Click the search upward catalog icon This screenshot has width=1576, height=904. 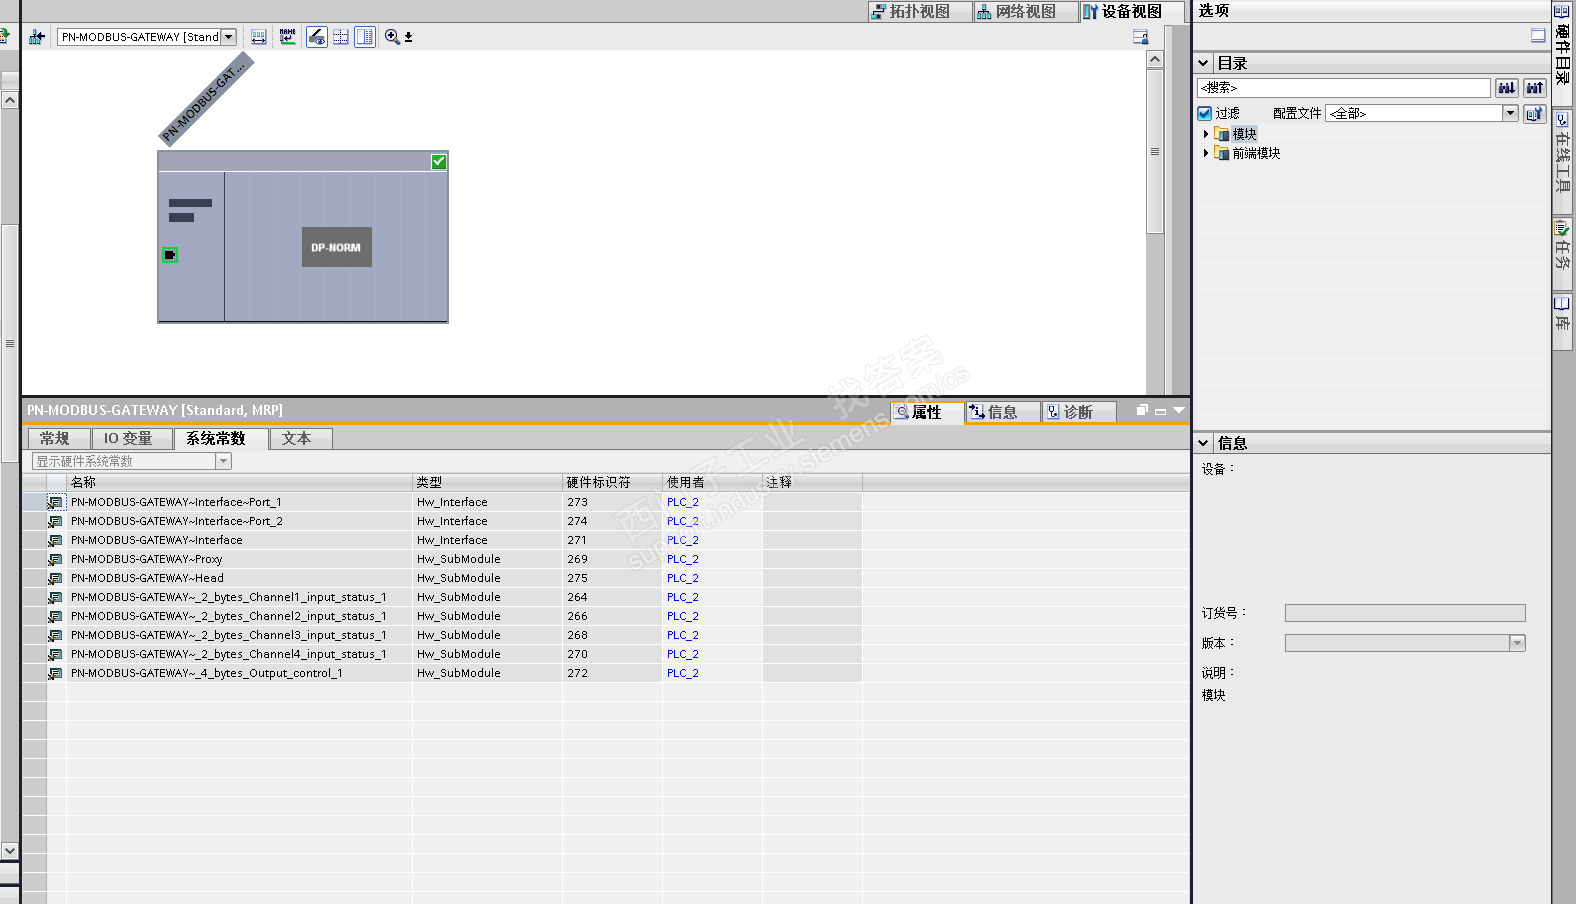[1535, 88]
